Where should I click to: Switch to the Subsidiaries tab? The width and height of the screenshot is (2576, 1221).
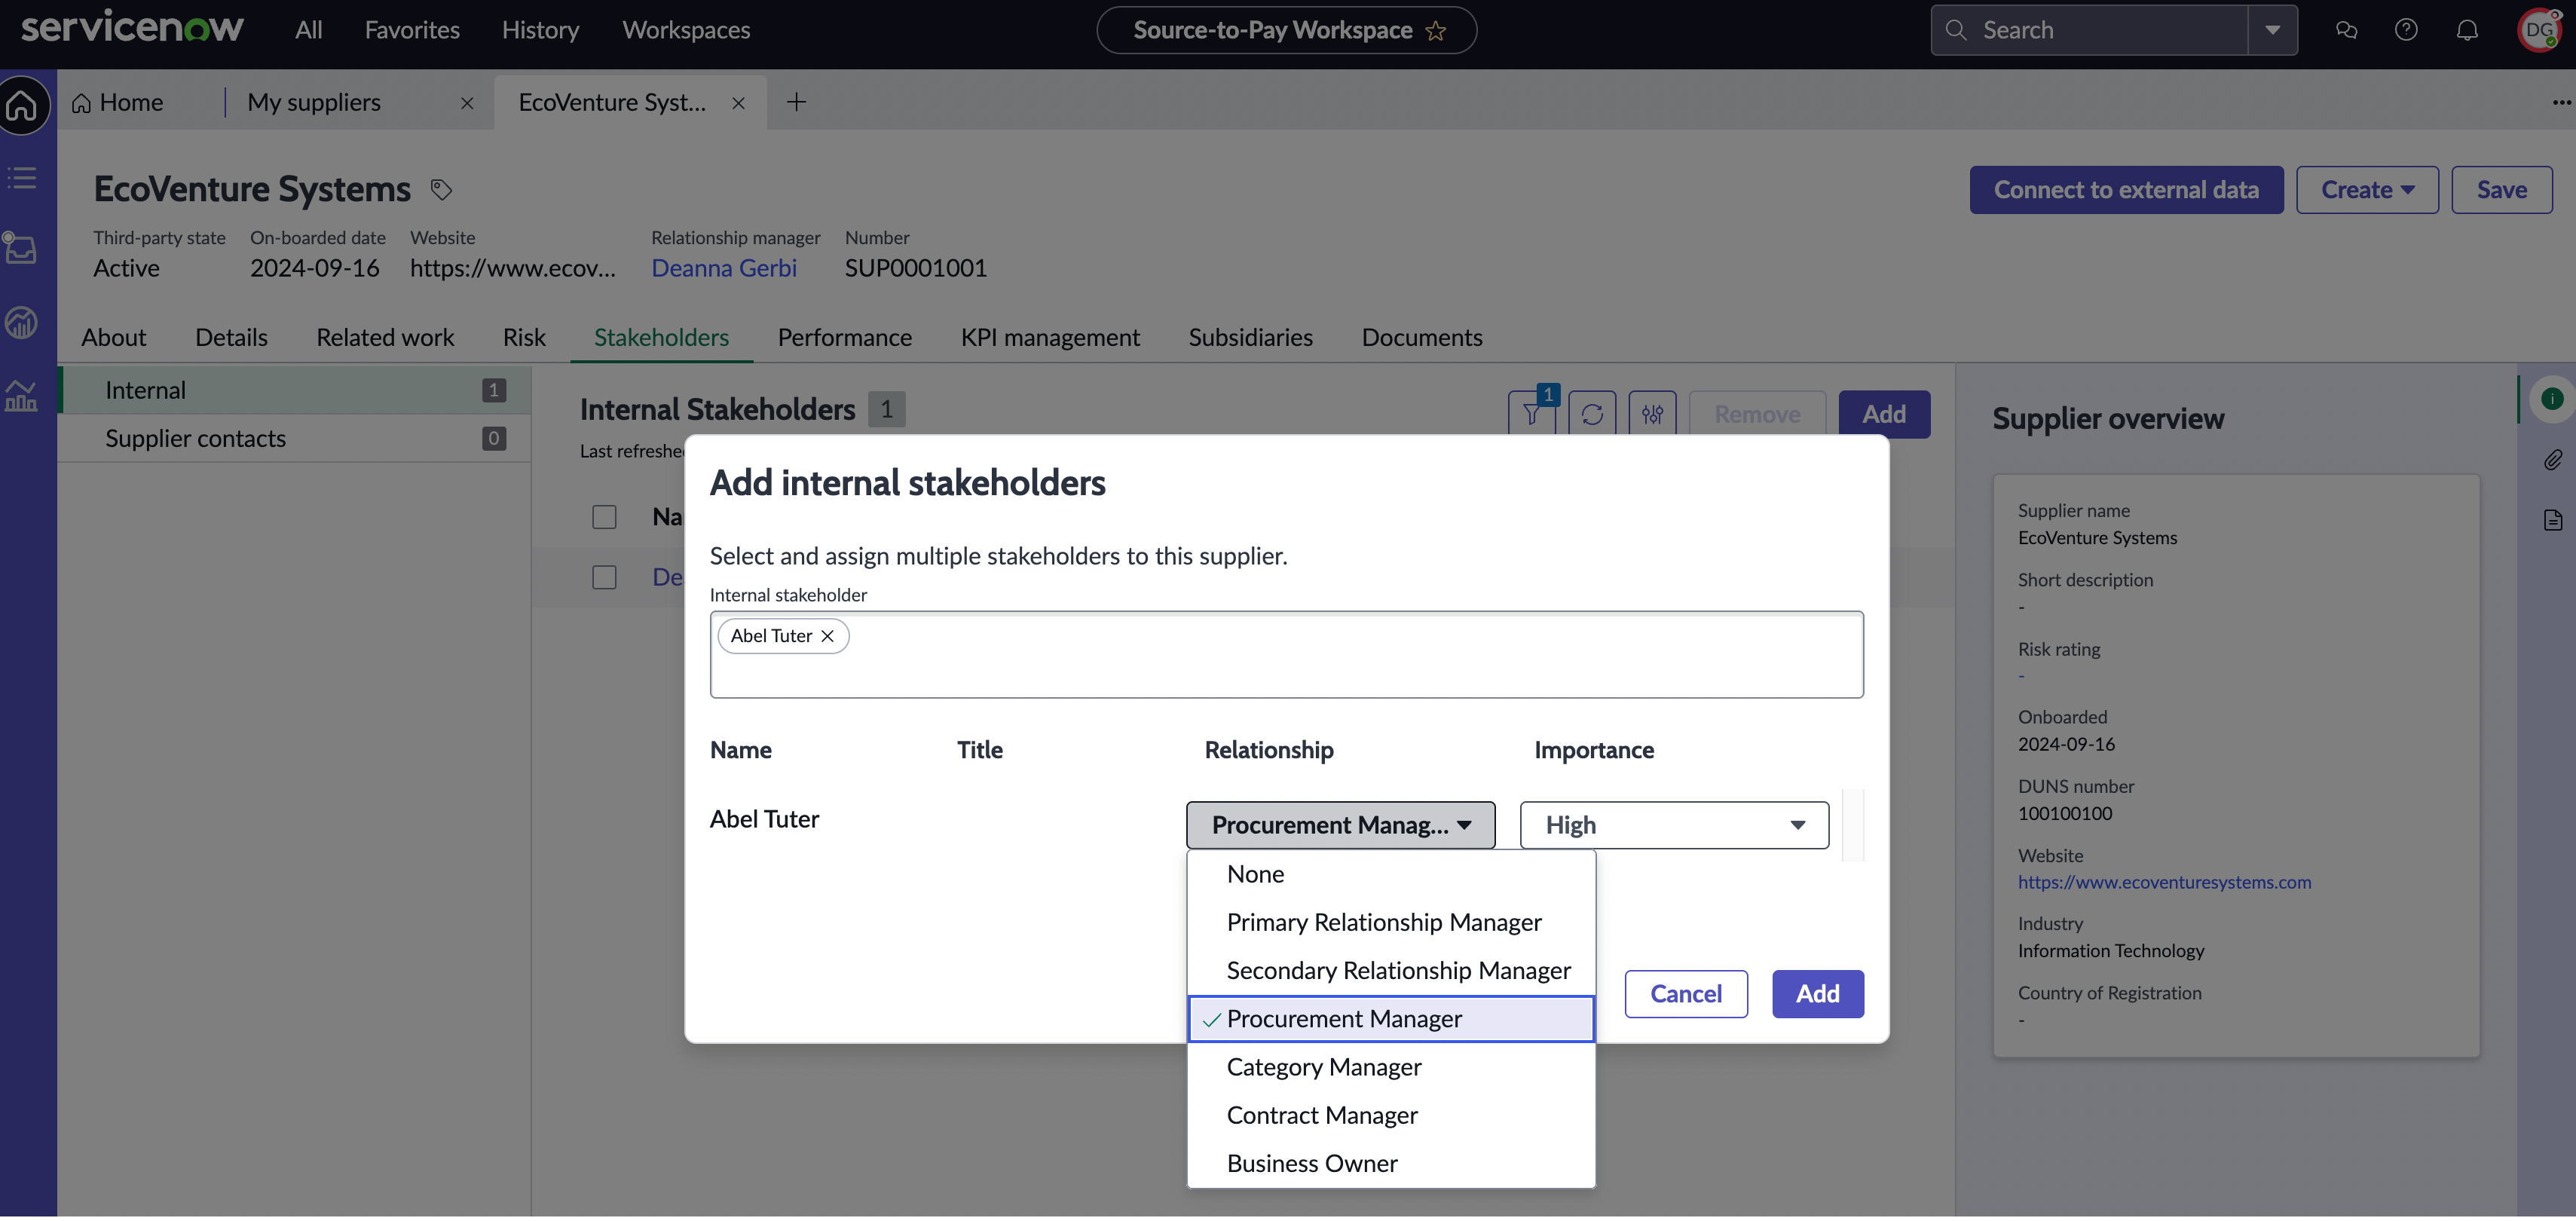tap(1250, 337)
